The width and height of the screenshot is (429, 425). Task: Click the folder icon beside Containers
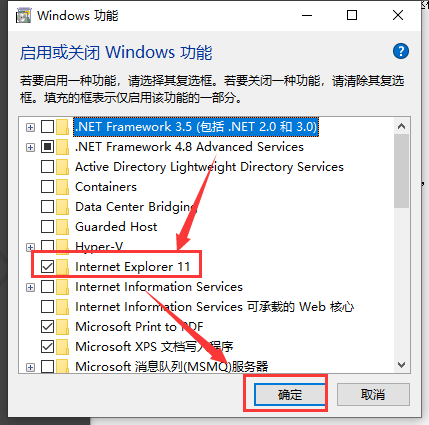63,187
